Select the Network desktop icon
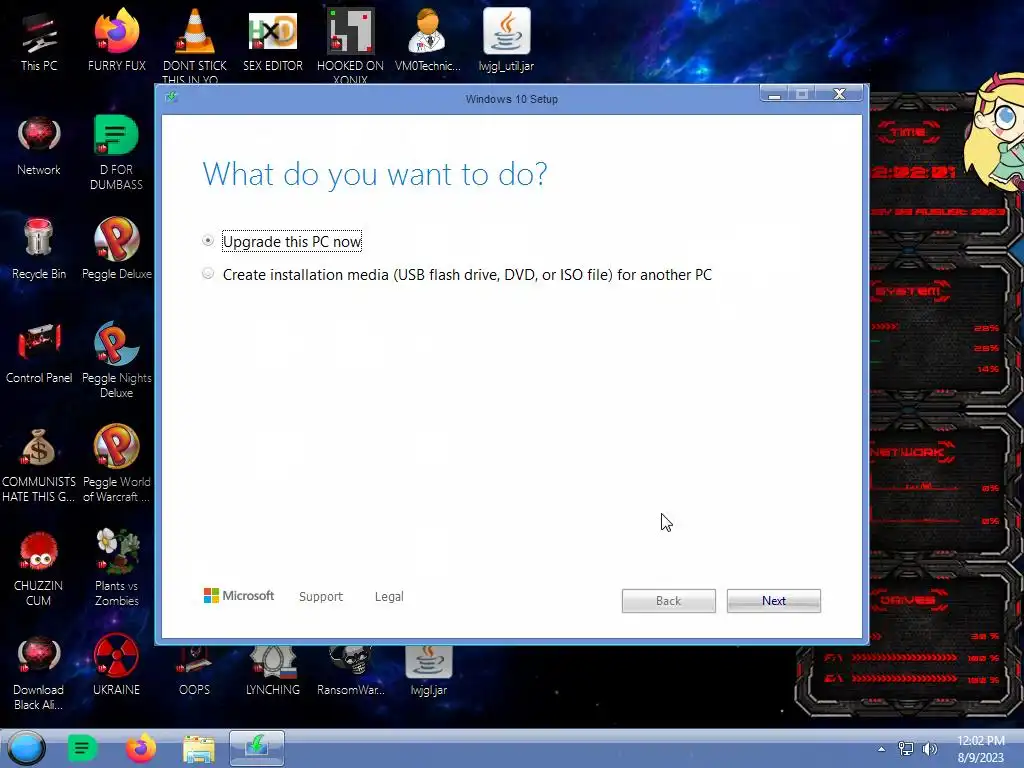This screenshot has width=1024, height=768. pyautogui.click(x=39, y=145)
